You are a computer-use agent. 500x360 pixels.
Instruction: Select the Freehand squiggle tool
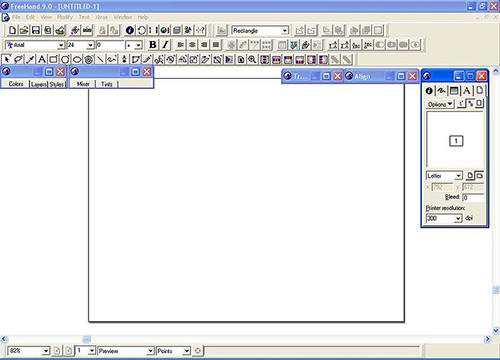(x=112, y=59)
